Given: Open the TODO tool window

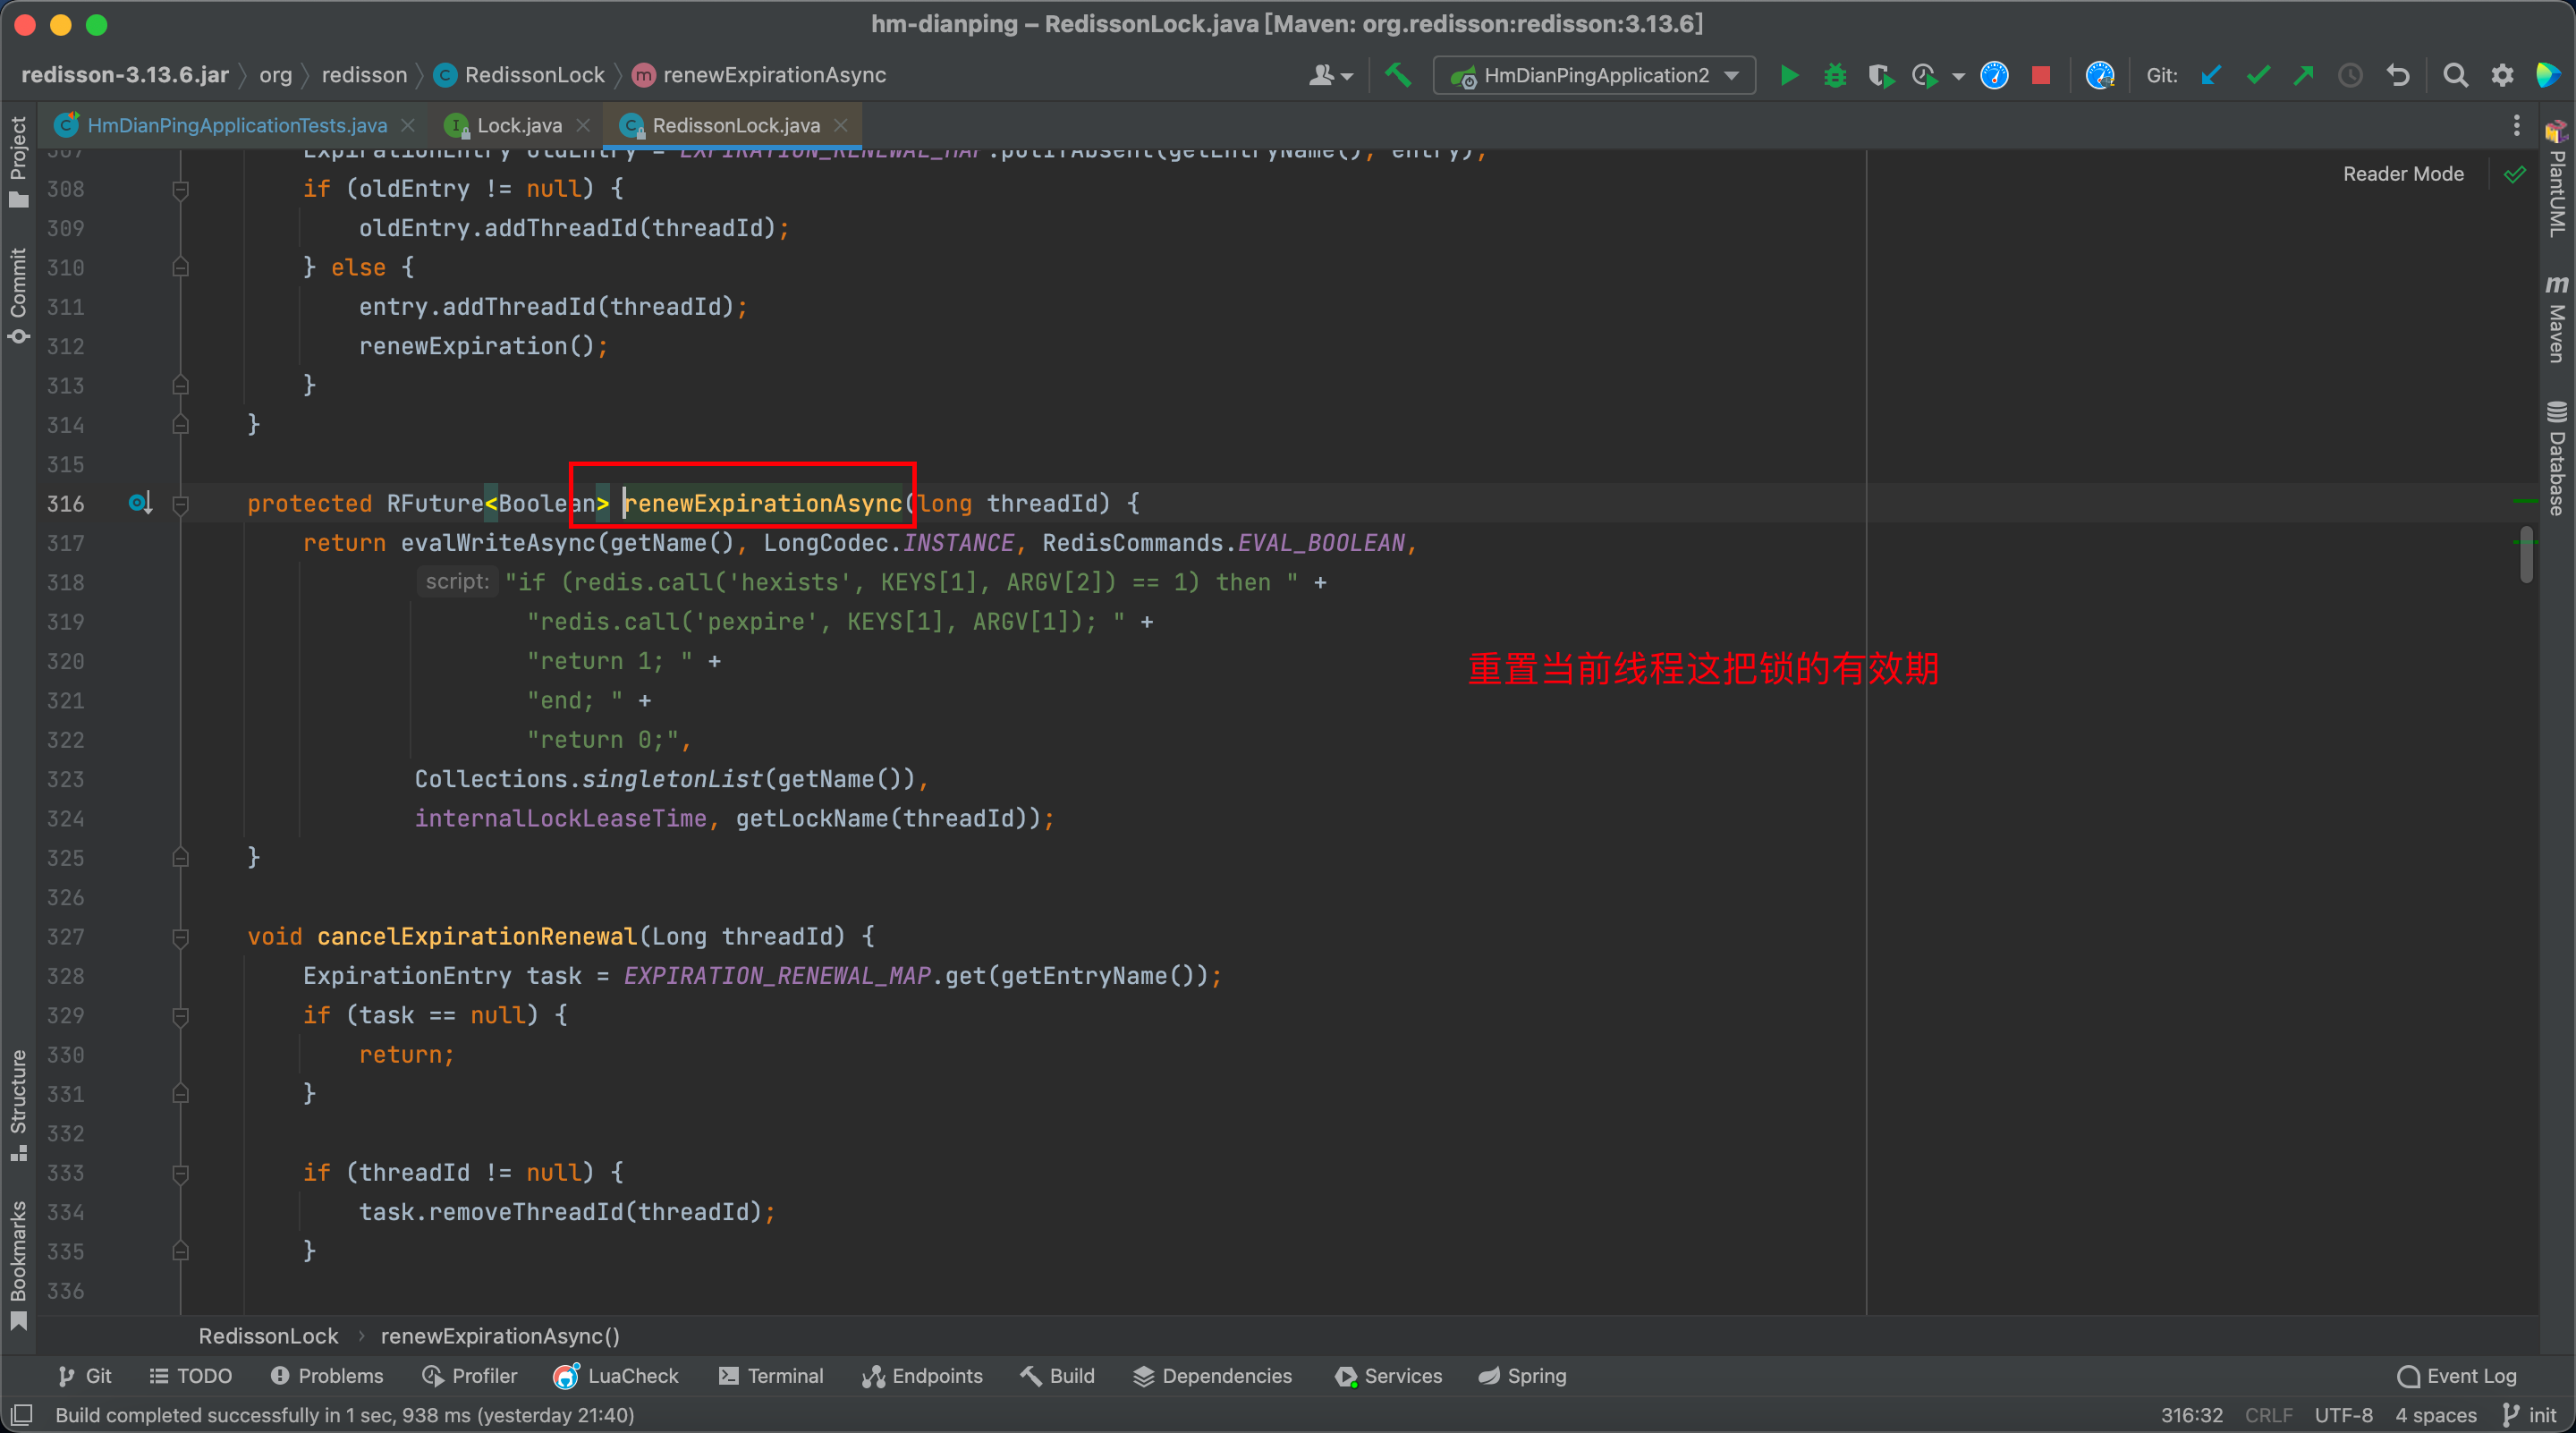Looking at the screenshot, I should (x=191, y=1375).
